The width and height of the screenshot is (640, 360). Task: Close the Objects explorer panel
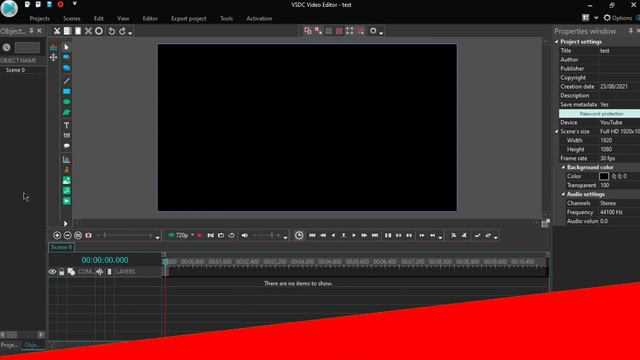tap(40, 31)
